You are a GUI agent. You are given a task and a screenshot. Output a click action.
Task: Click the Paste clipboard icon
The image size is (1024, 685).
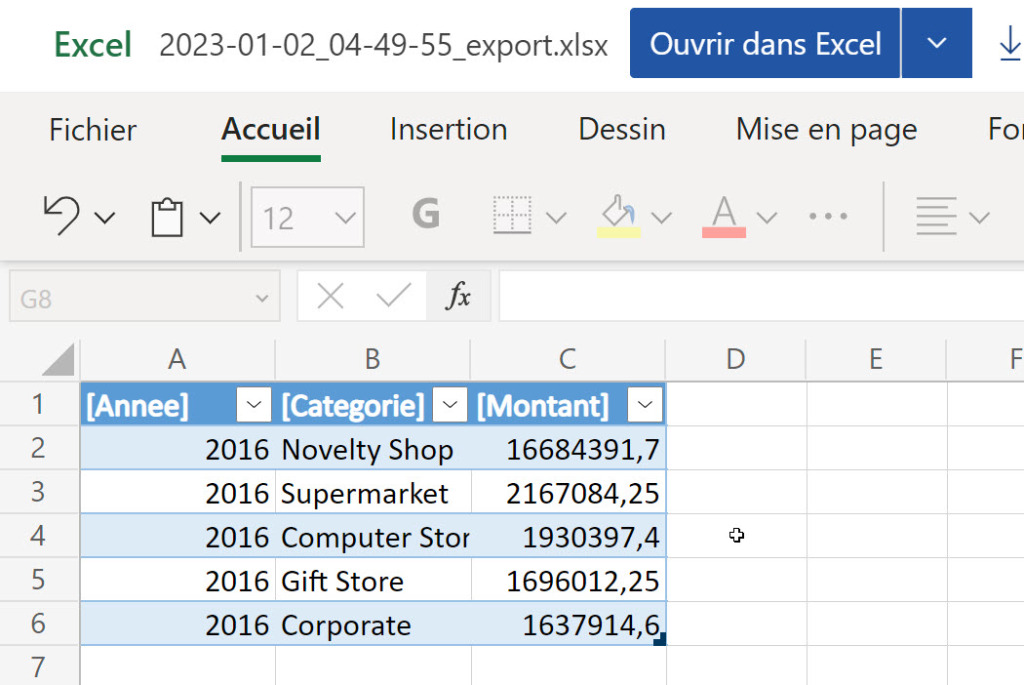[x=167, y=216]
